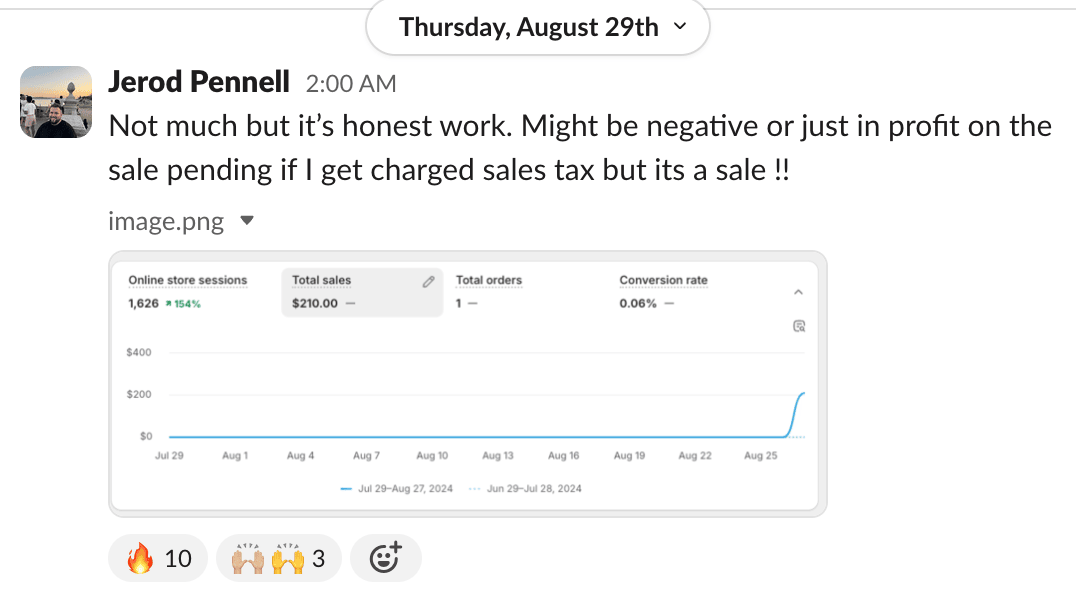Click the add reaction smiley icon
Viewport: 1076px width, 596px height.
click(385, 558)
